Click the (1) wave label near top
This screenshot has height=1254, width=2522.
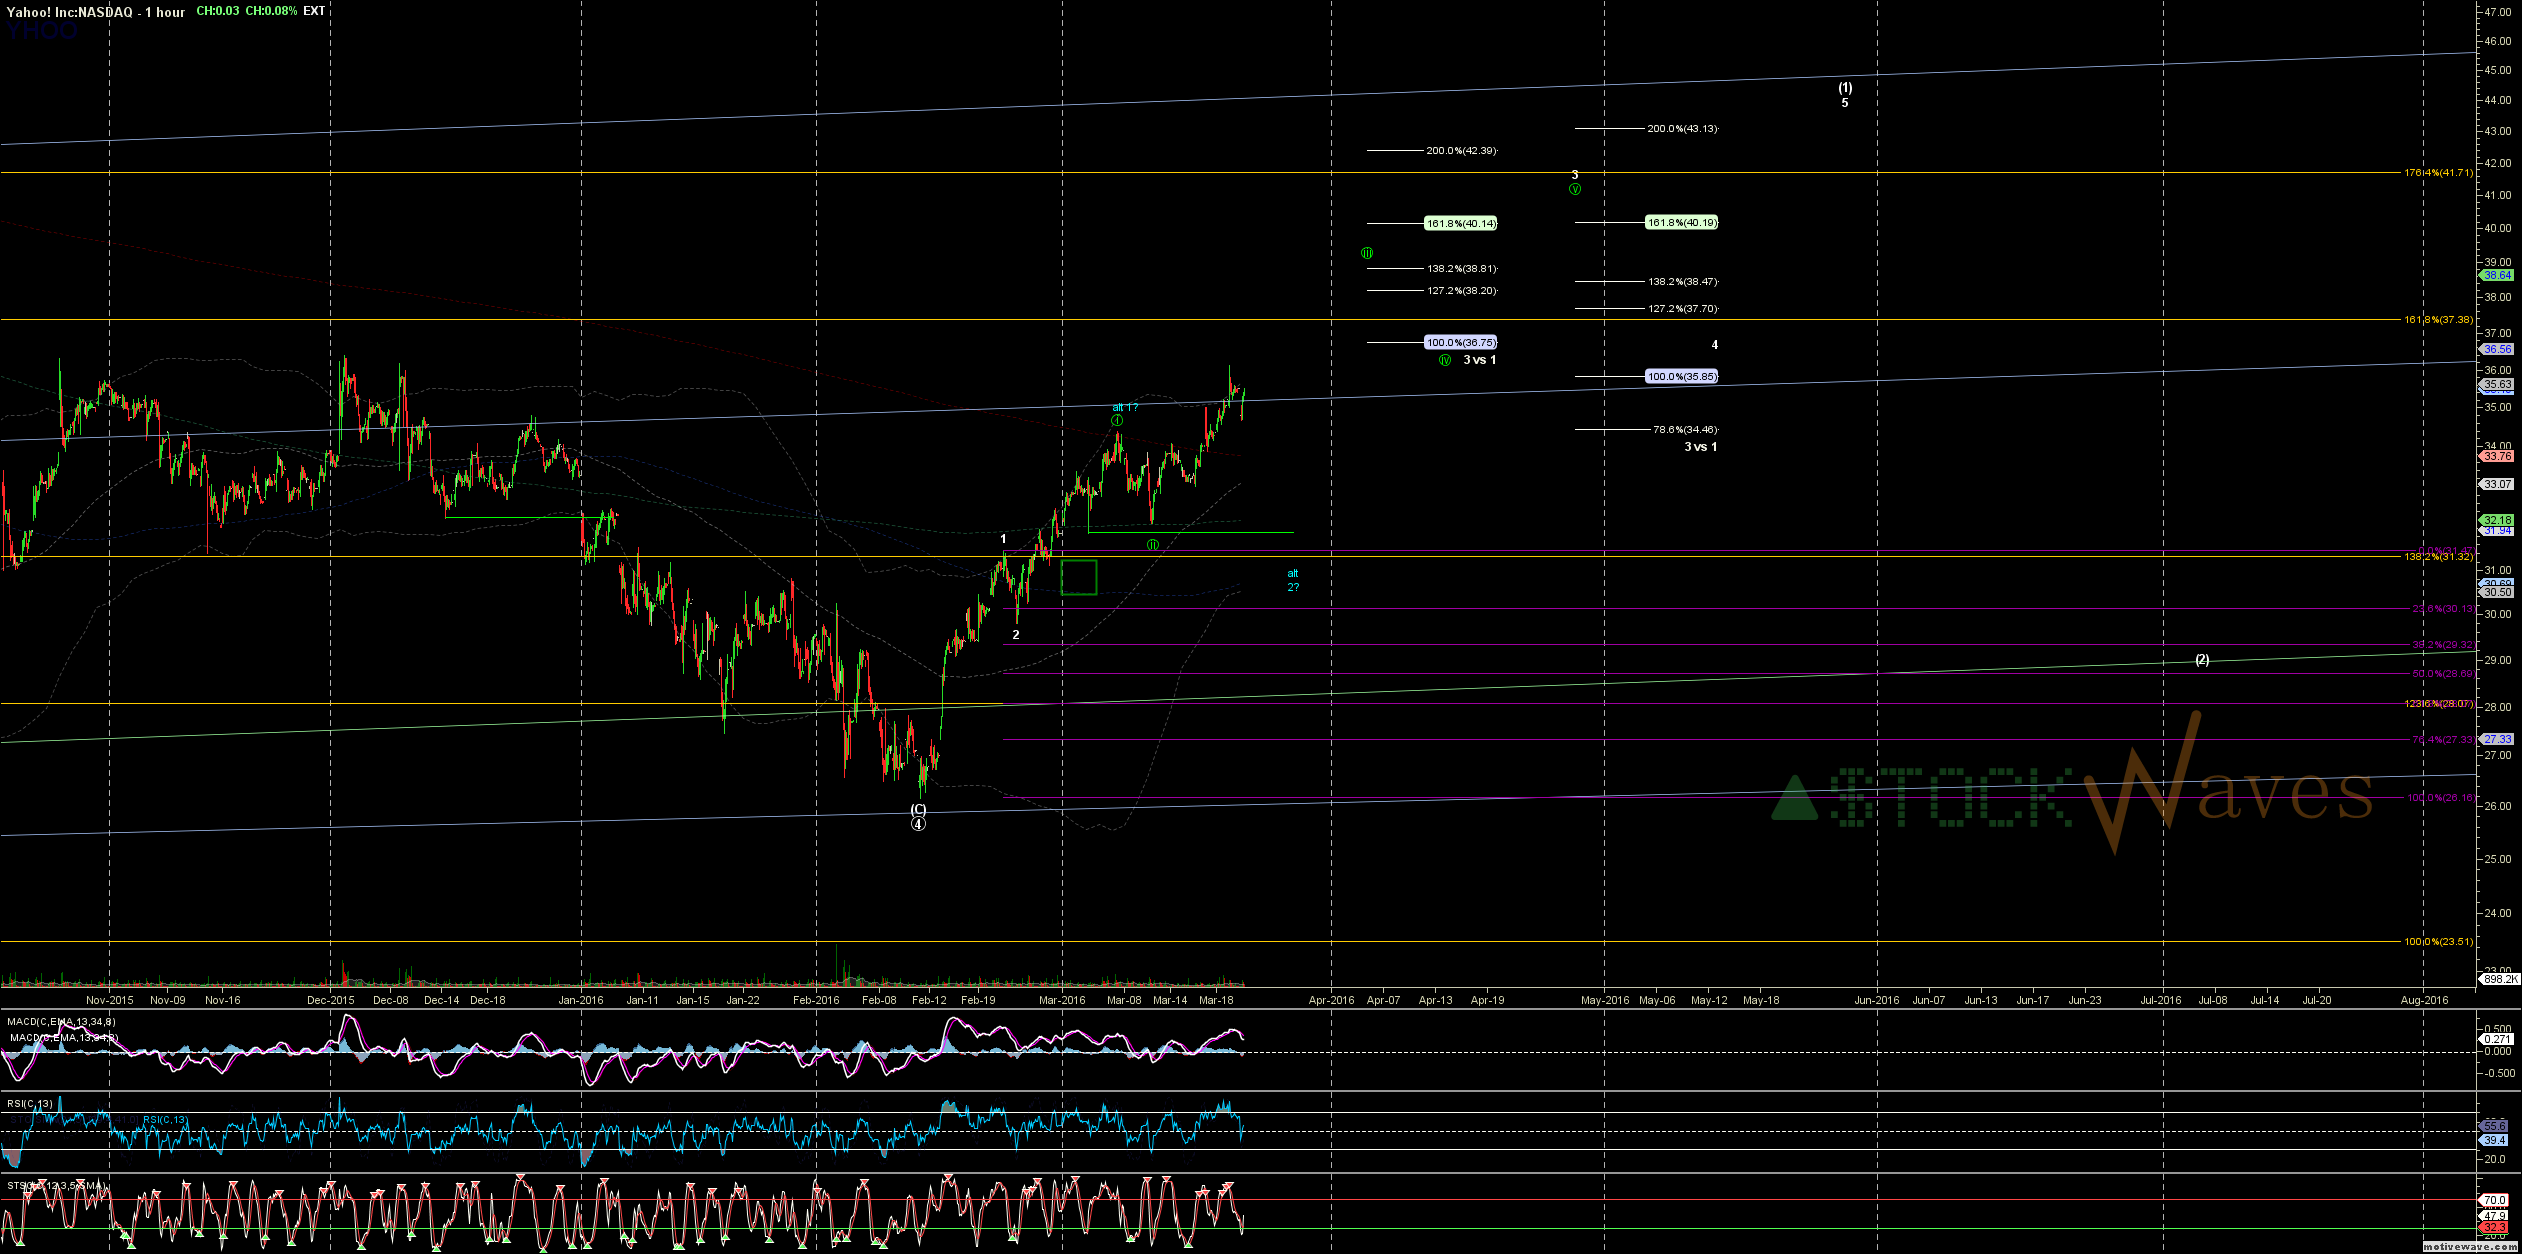(x=1845, y=88)
